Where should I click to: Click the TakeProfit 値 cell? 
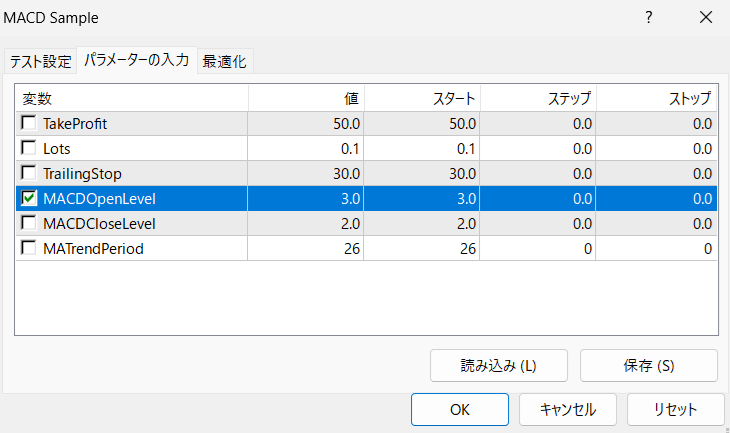click(306, 124)
